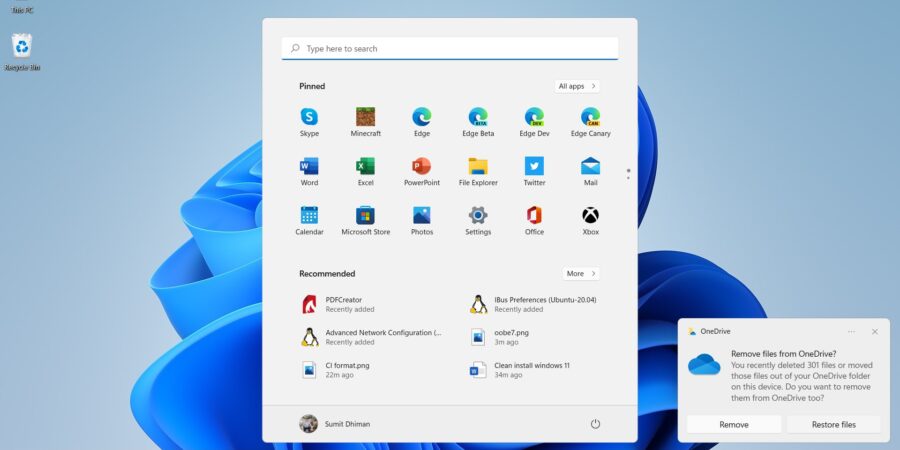Open Skype from pinned apps
900x450 pixels.
pos(309,122)
